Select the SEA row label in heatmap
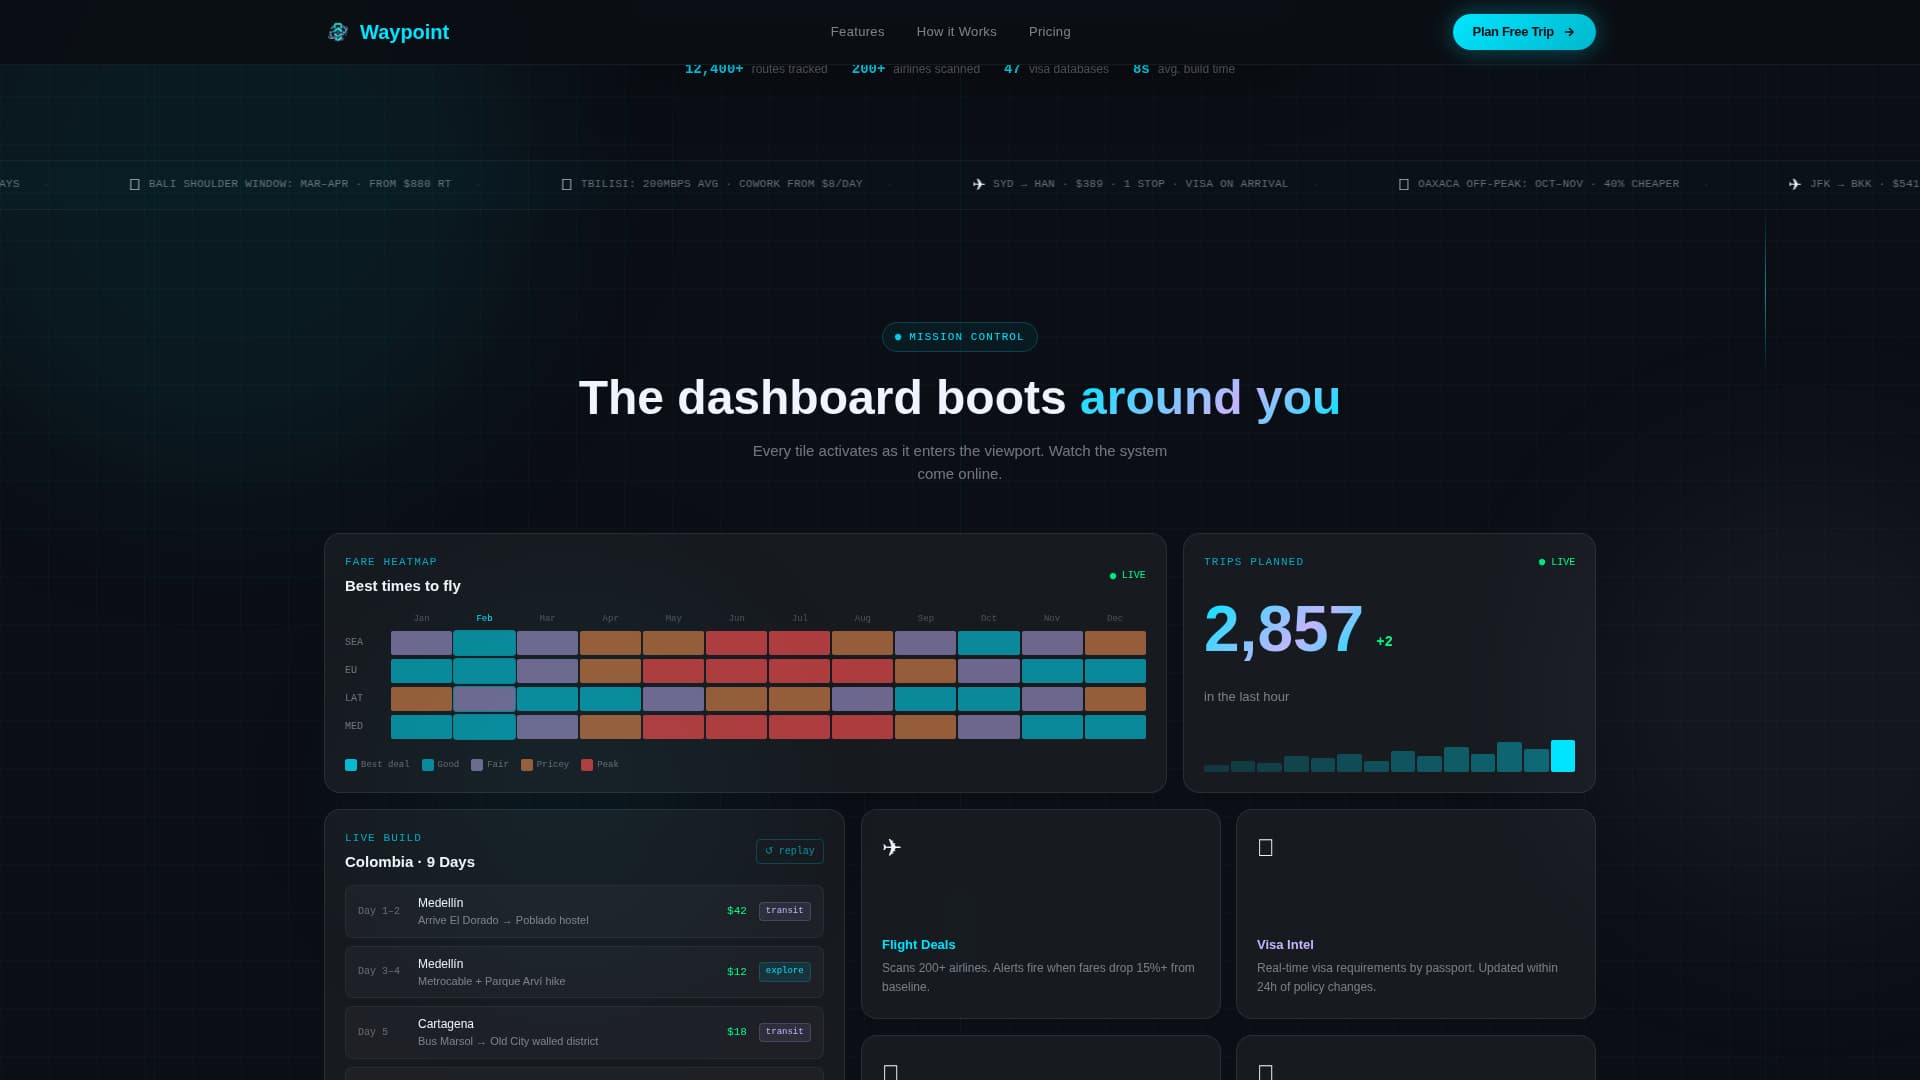The width and height of the screenshot is (1920, 1080). tap(354, 642)
